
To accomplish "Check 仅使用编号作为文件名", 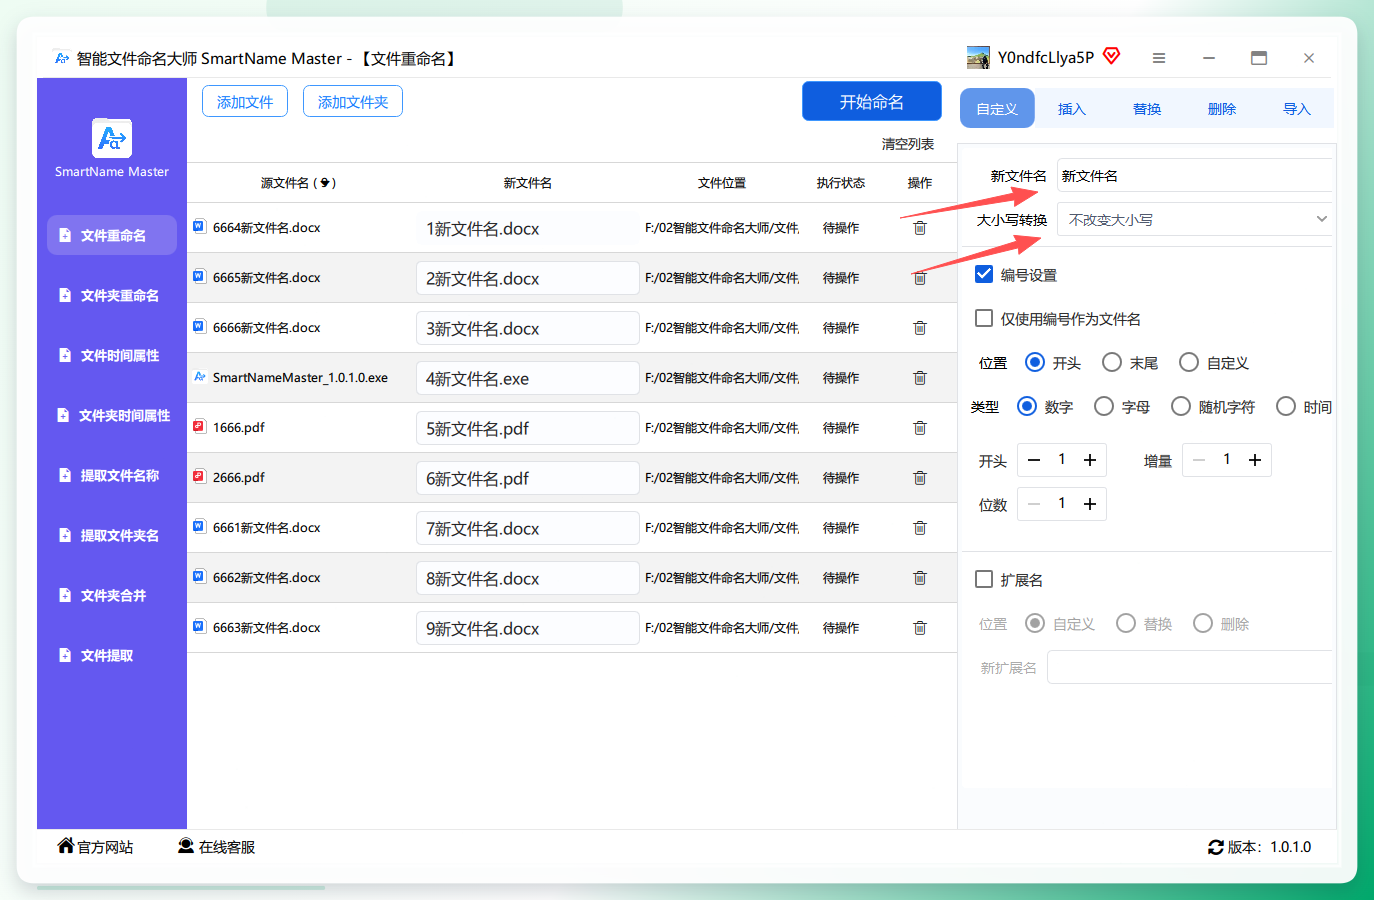I will [x=984, y=318].
